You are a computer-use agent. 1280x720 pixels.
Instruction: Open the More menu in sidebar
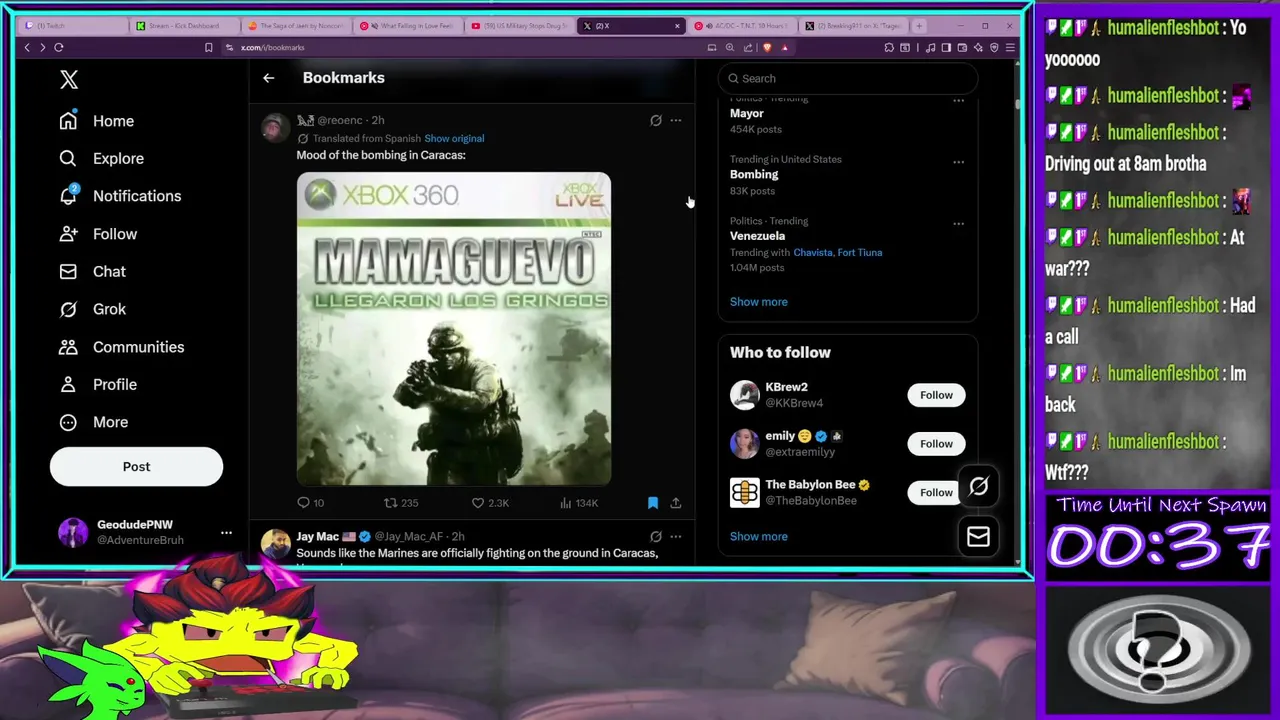[x=94, y=422]
